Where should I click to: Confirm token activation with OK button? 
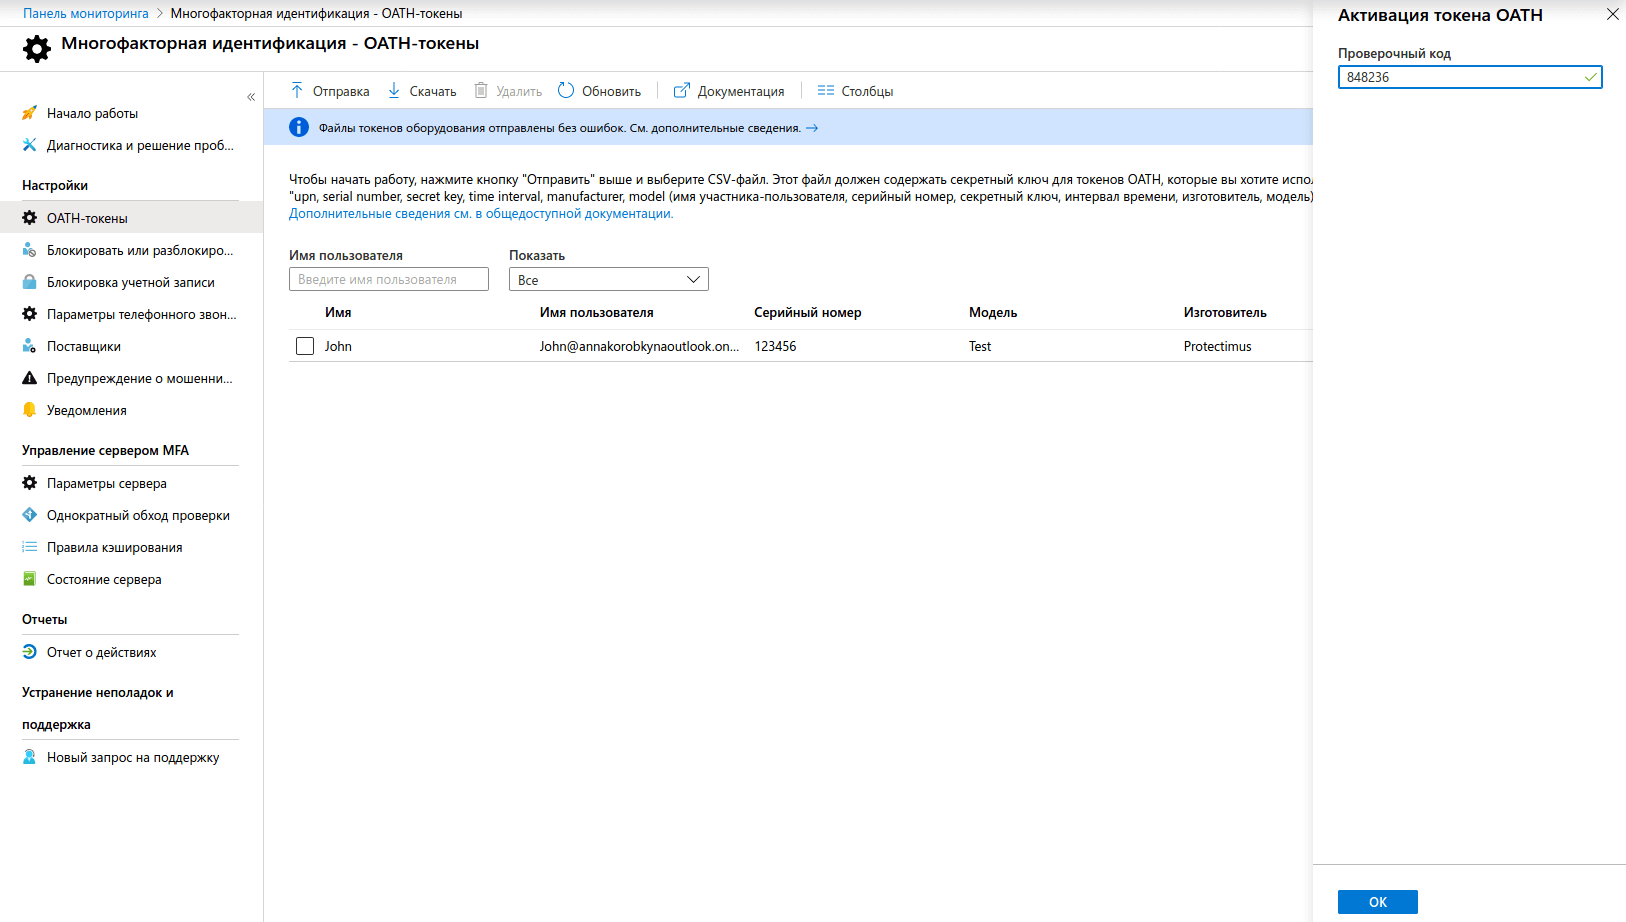tap(1378, 902)
